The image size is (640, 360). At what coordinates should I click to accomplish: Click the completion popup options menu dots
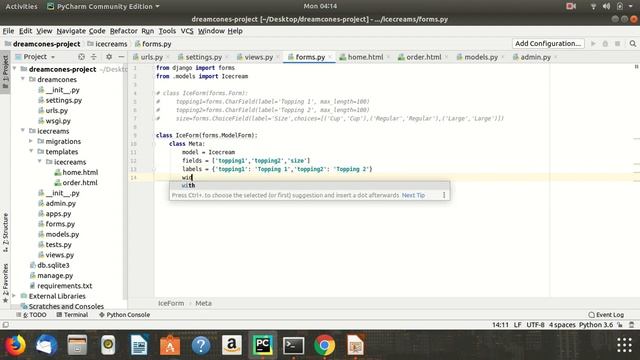tap(444, 196)
